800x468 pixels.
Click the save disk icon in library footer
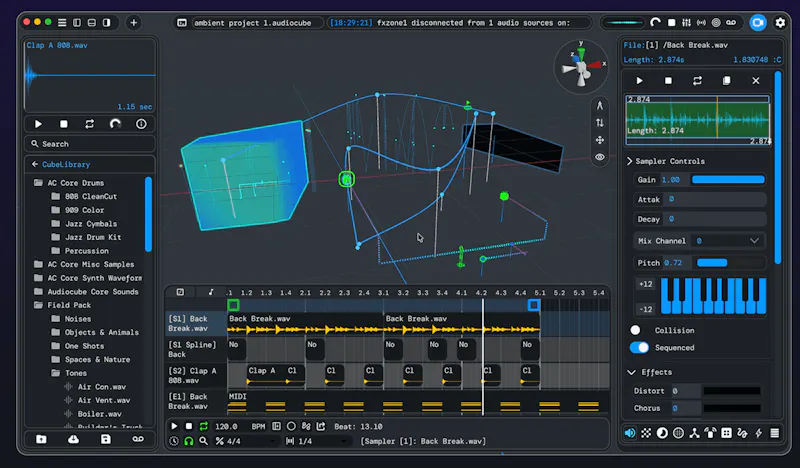tap(106, 439)
